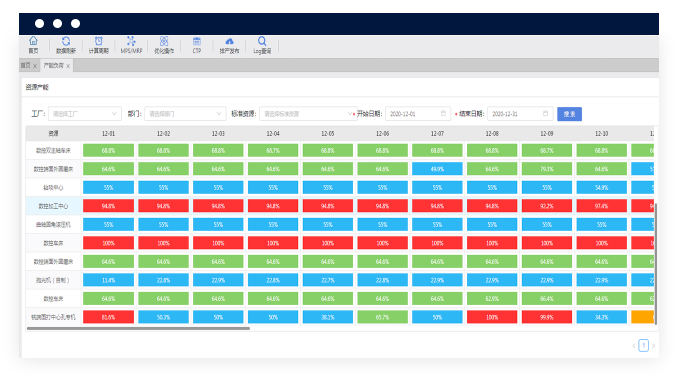Click the horizontal table scrollbar
Viewport: 679px width, 380px height.
click(x=138, y=328)
